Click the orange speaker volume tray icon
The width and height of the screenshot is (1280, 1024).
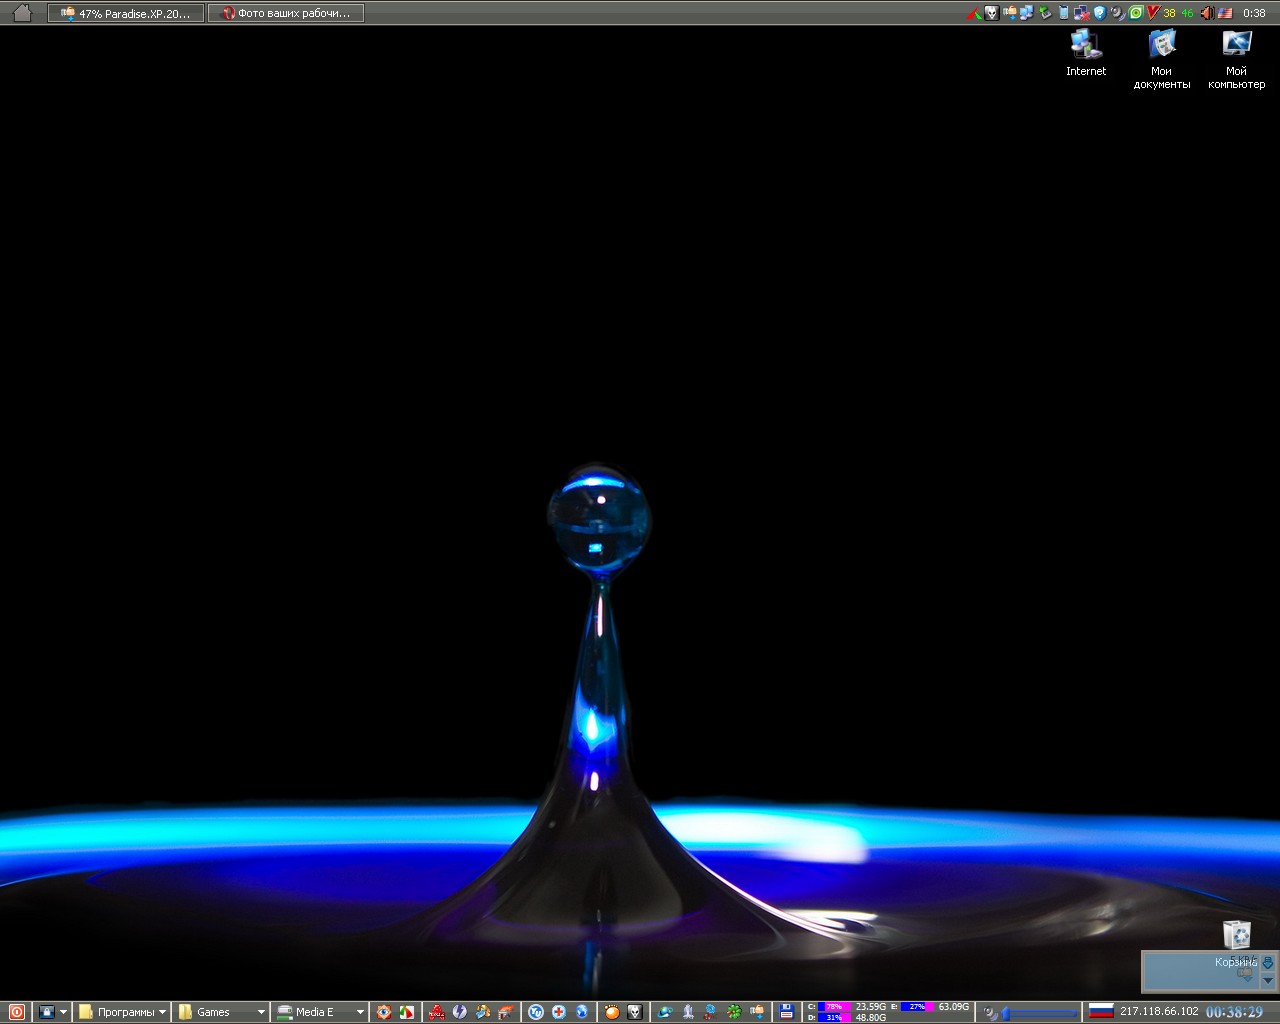[x=1207, y=13]
